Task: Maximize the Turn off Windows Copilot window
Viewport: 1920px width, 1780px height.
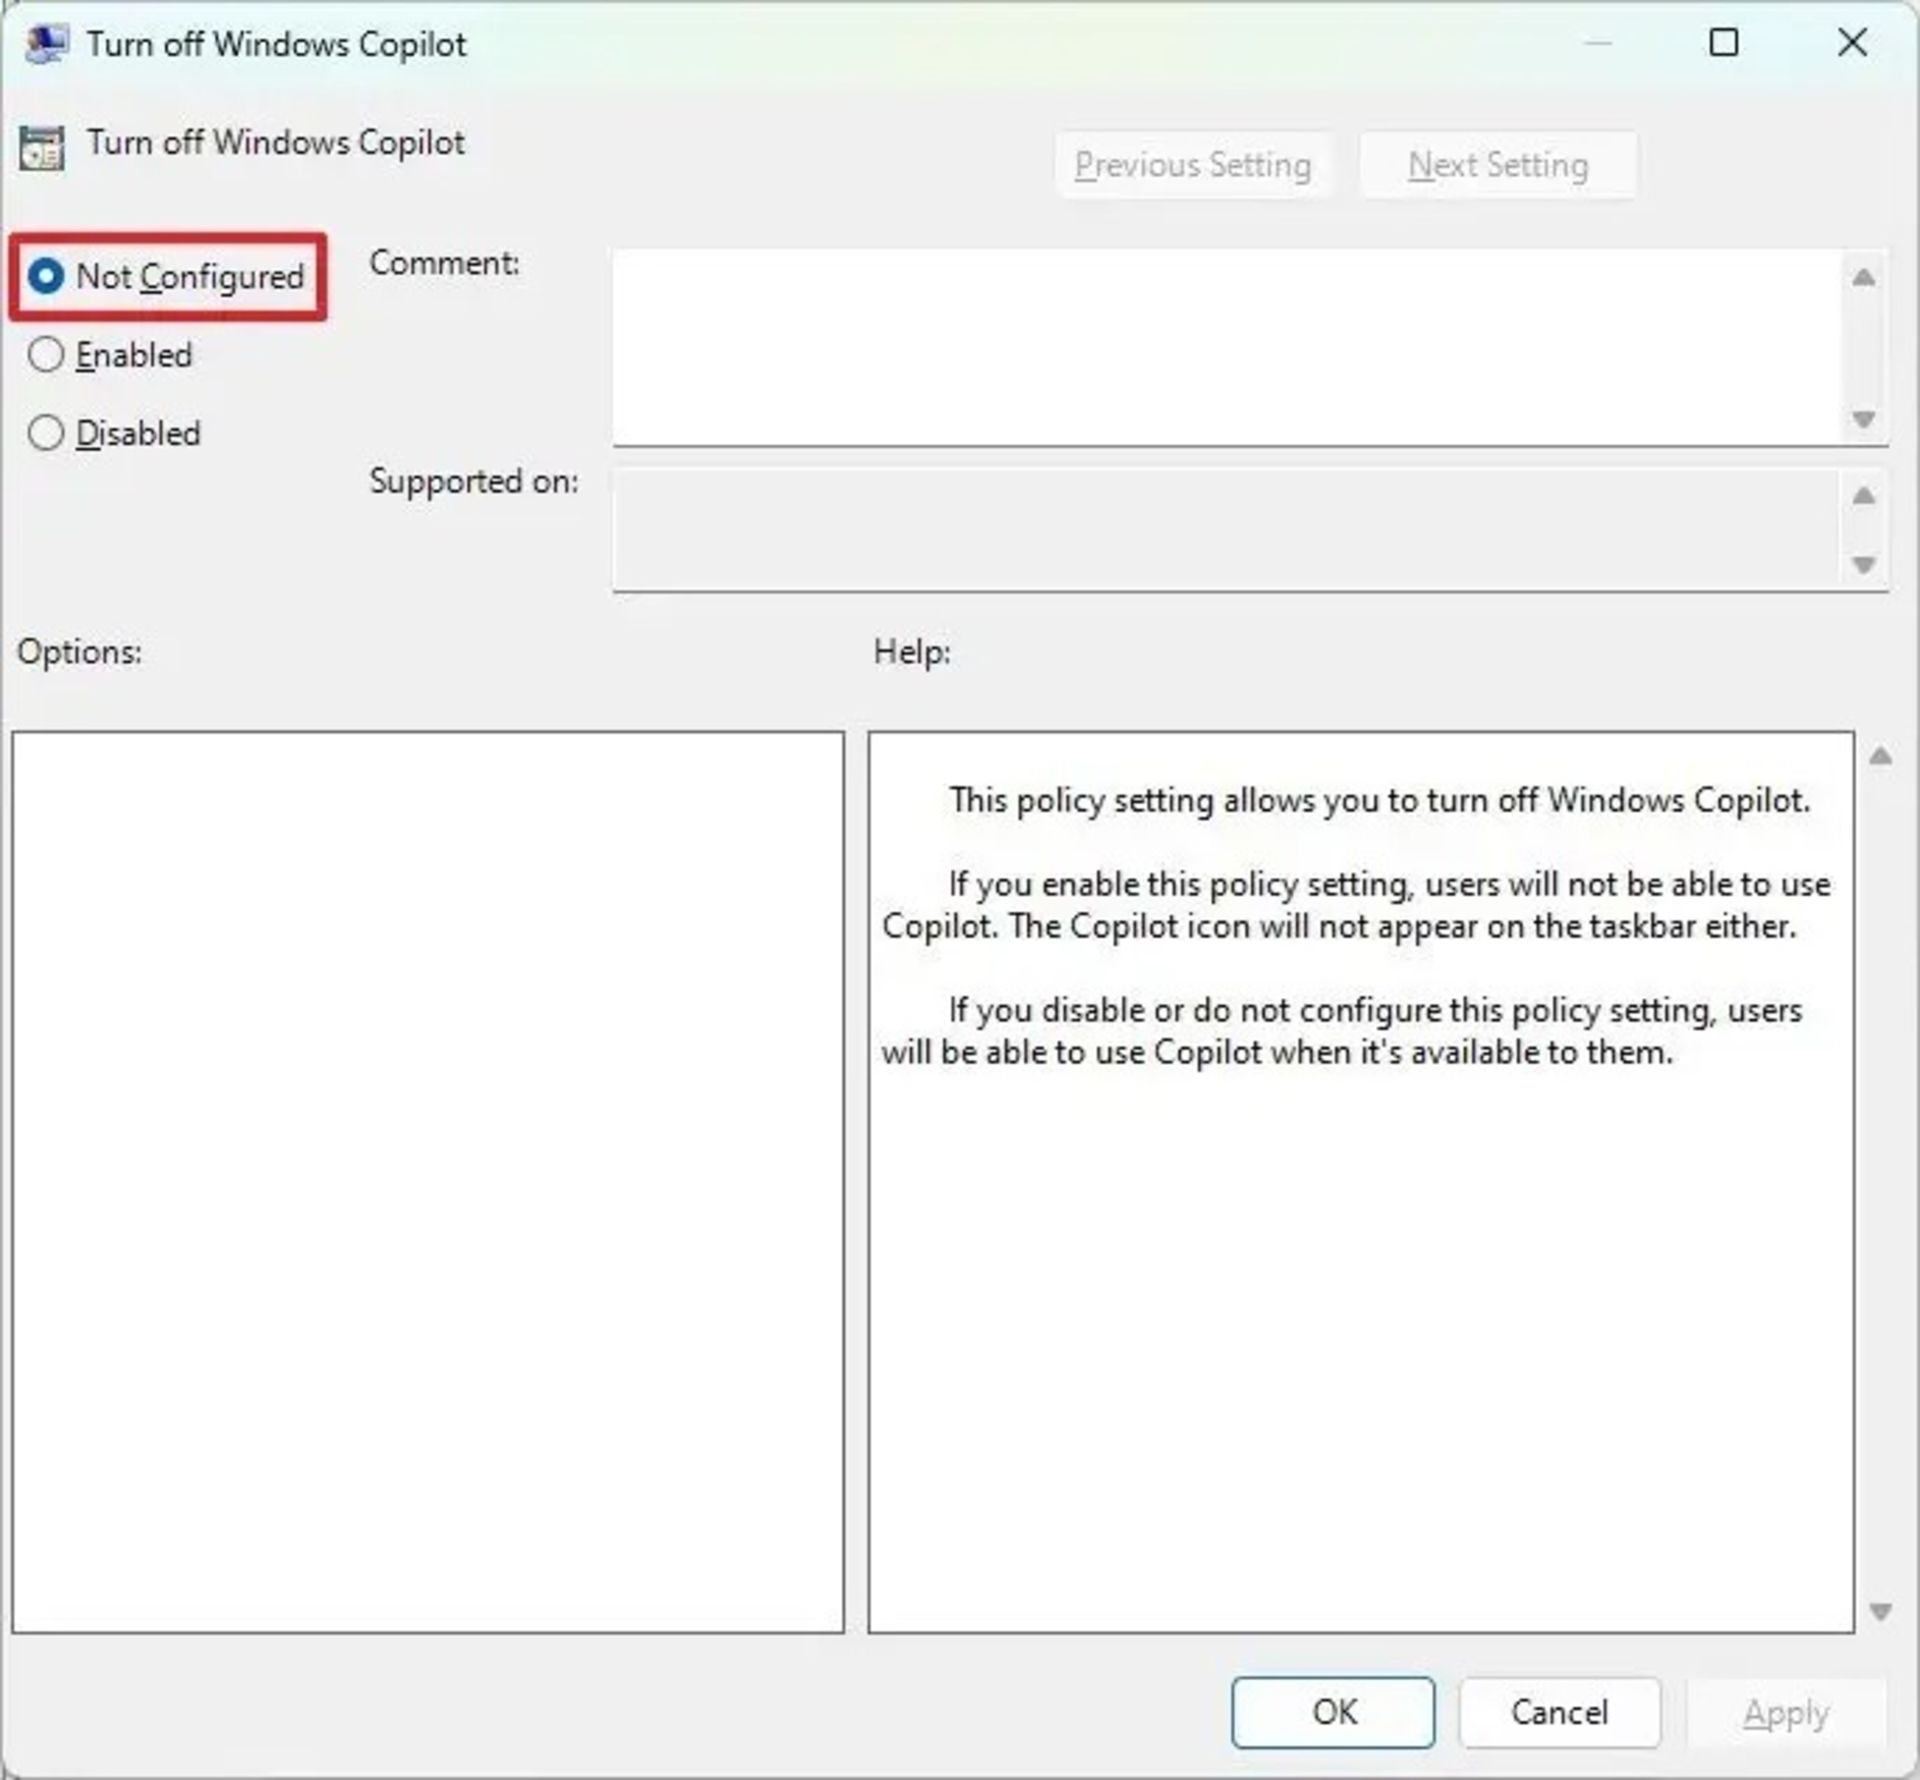Action: pos(1723,42)
